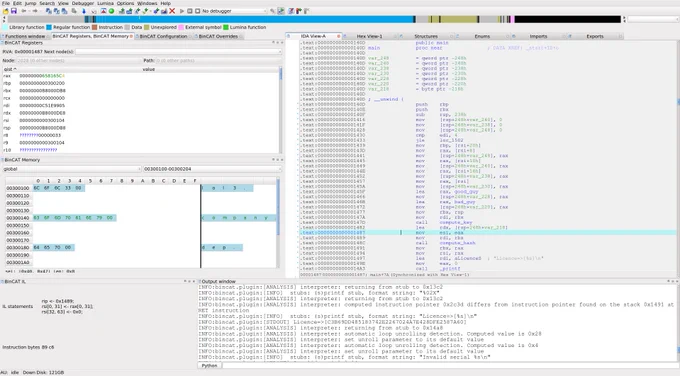The height and width of the screenshot is (376, 680).
Task: Click the Regular function legend color swatch
Action: point(49,27)
